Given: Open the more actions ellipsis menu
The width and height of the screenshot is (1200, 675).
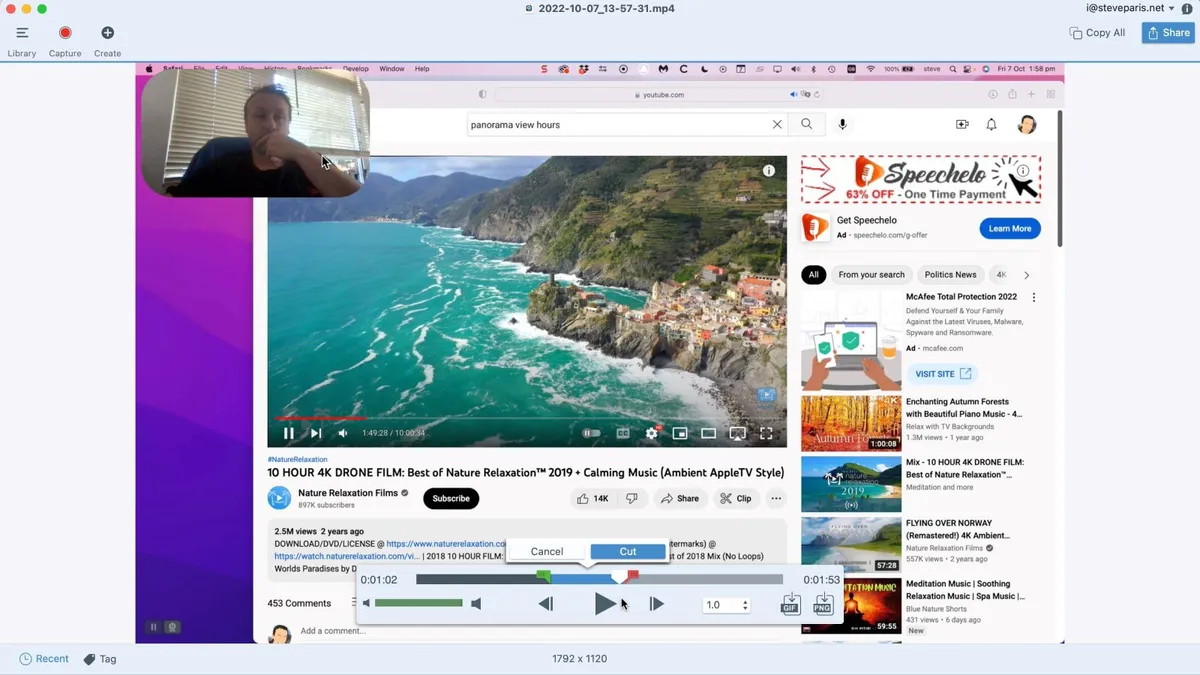Looking at the screenshot, I should click(776, 498).
